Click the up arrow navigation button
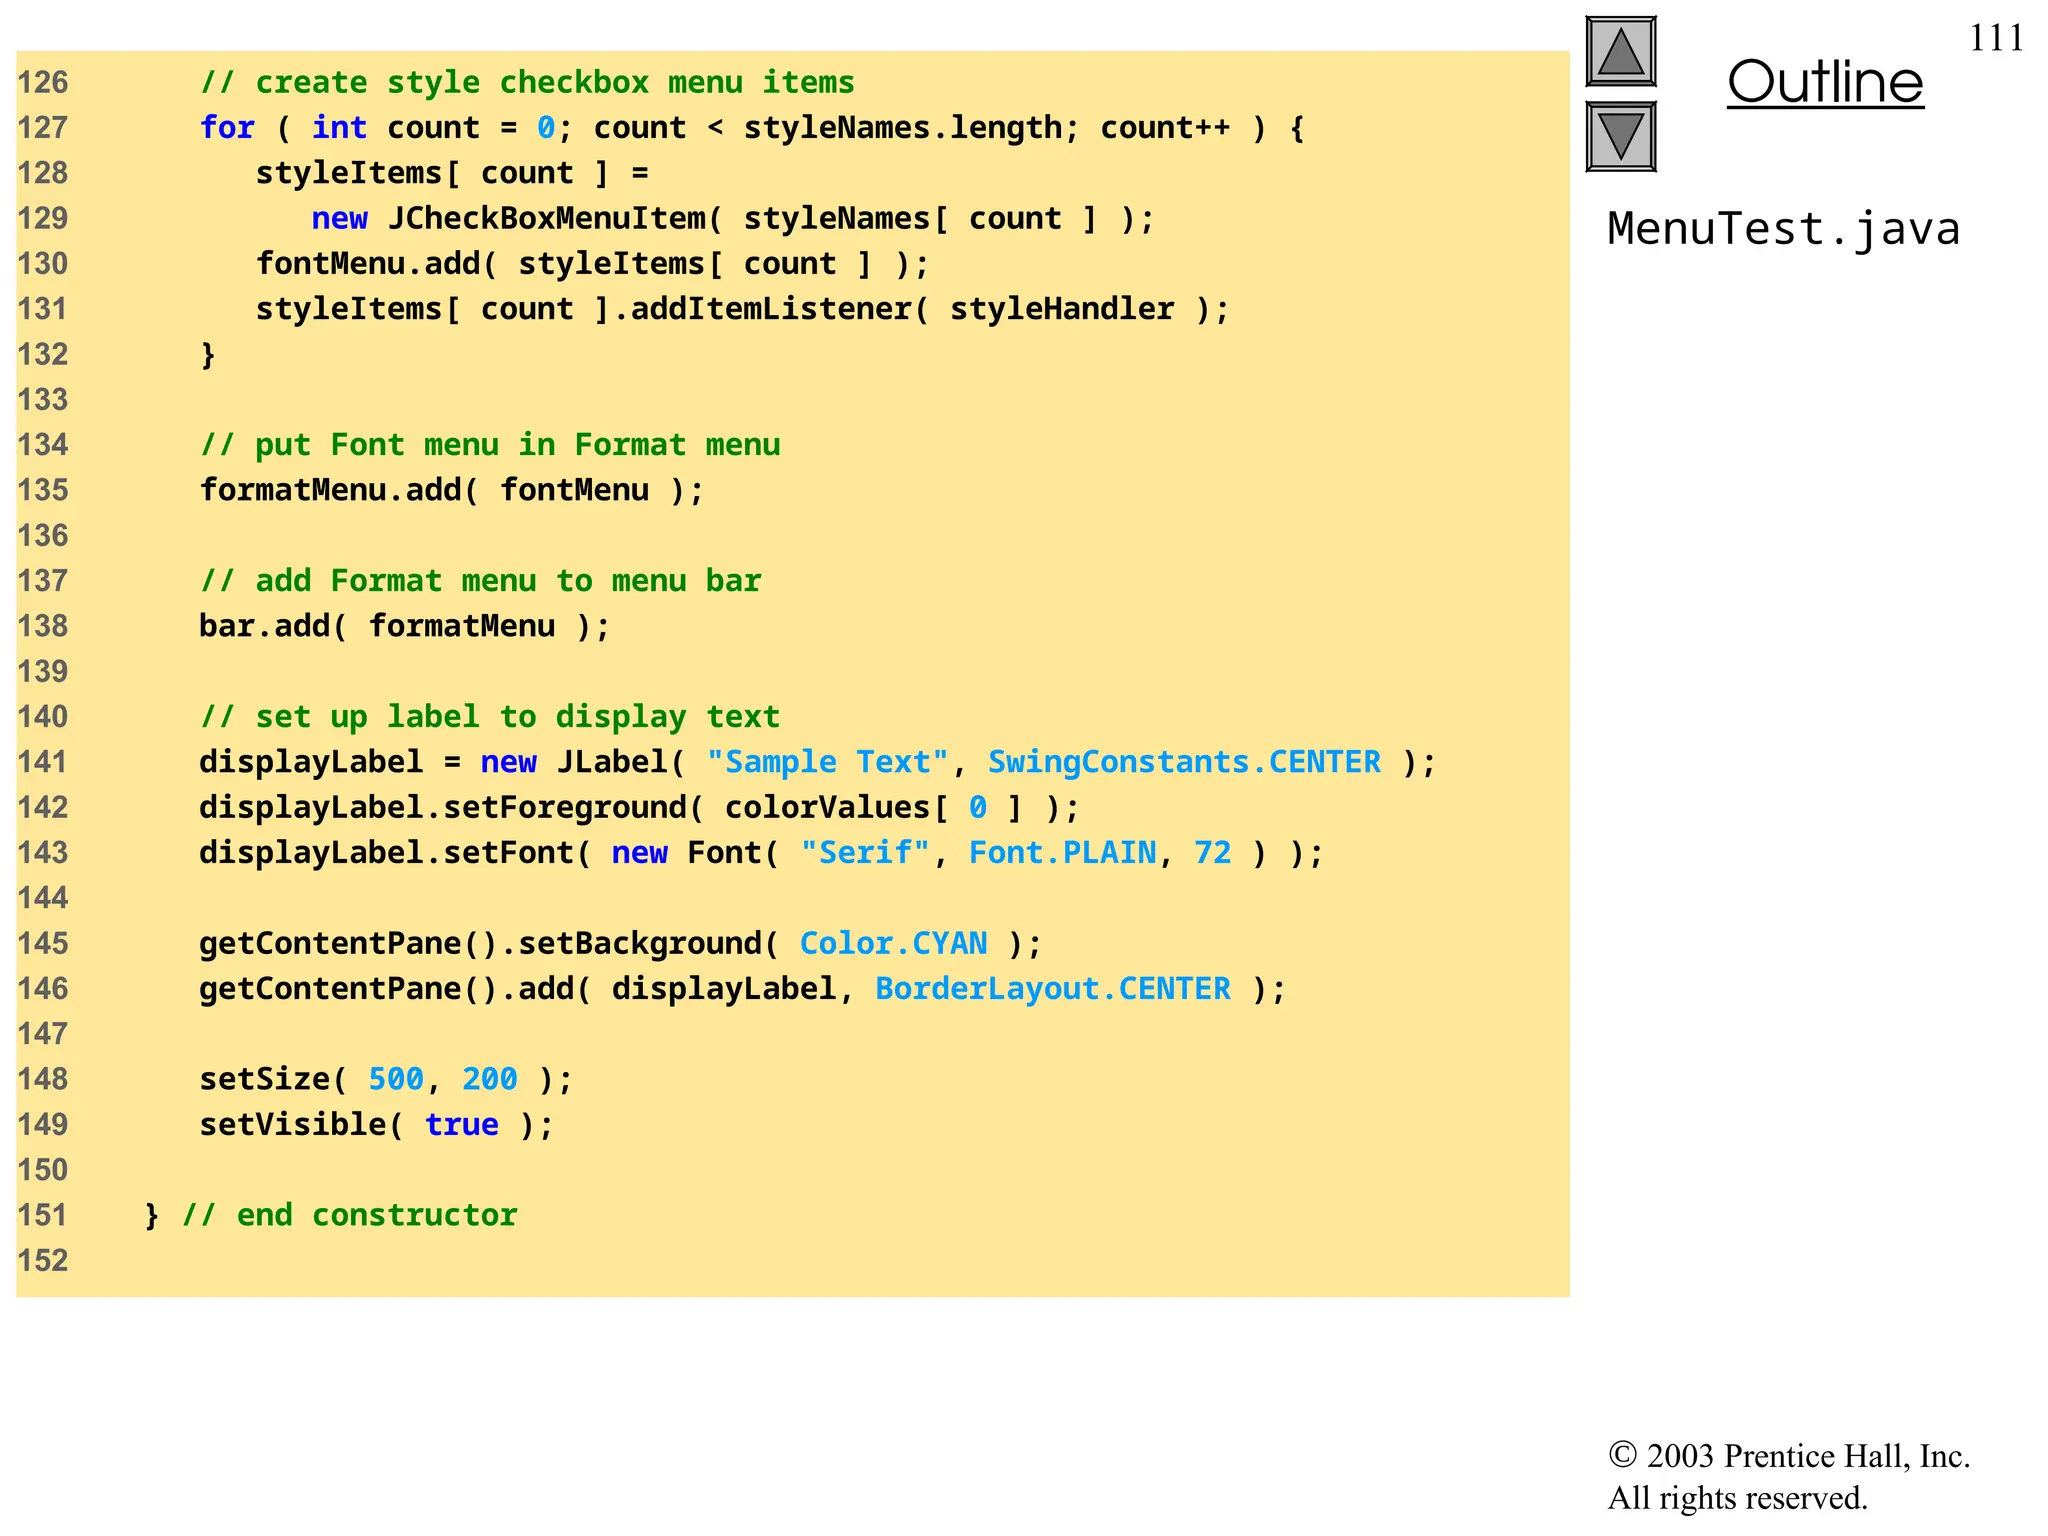 [1620, 52]
